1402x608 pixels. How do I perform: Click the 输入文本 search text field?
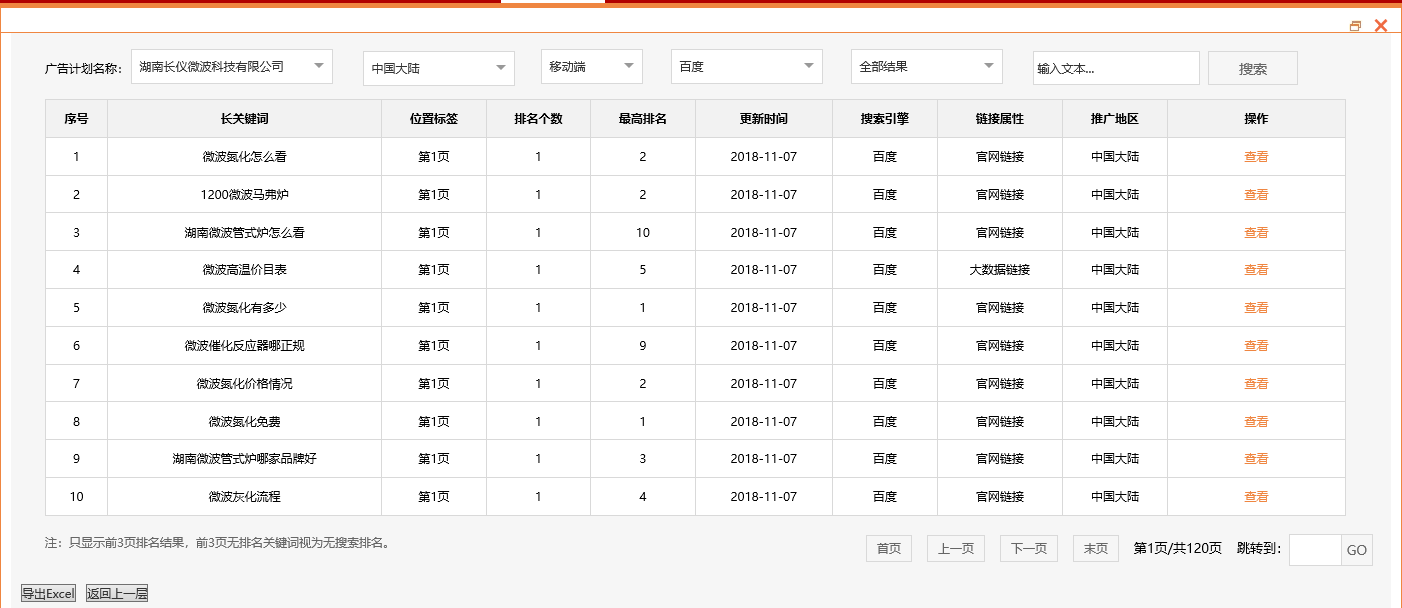[x=1116, y=67]
